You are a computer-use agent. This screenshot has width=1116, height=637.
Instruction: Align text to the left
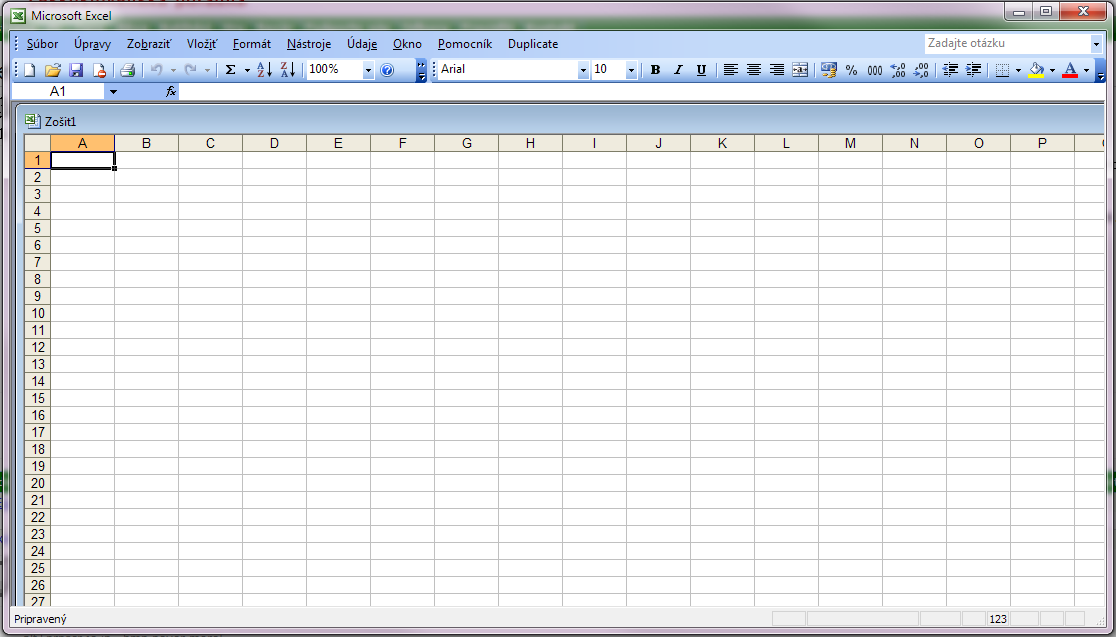(730, 70)
